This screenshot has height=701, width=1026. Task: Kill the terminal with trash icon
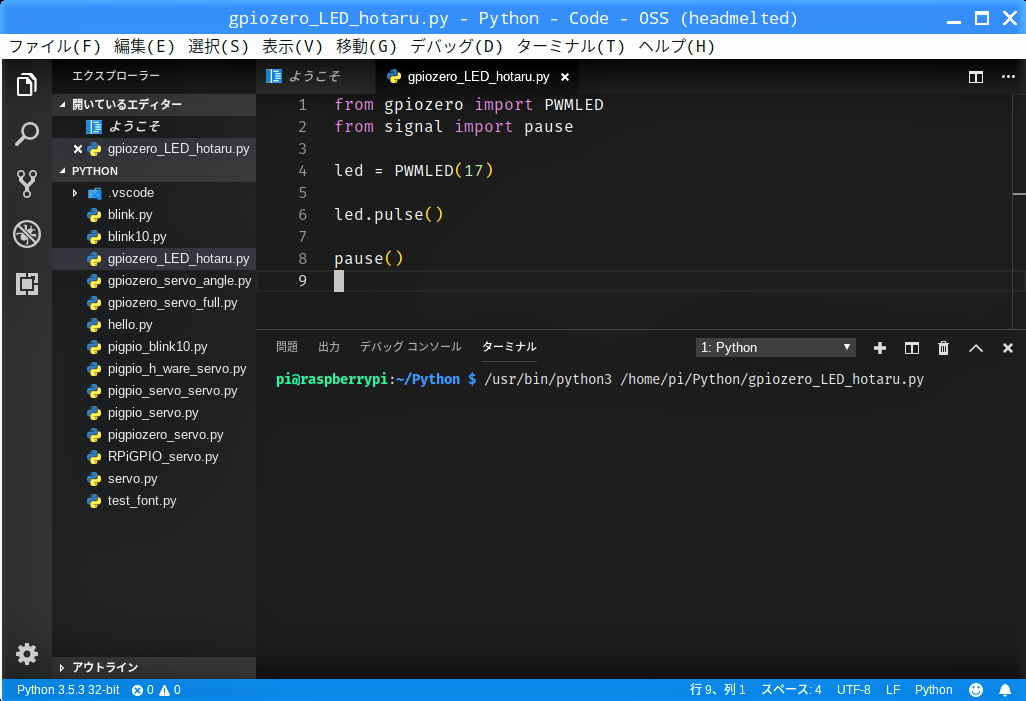pos(944,348)
